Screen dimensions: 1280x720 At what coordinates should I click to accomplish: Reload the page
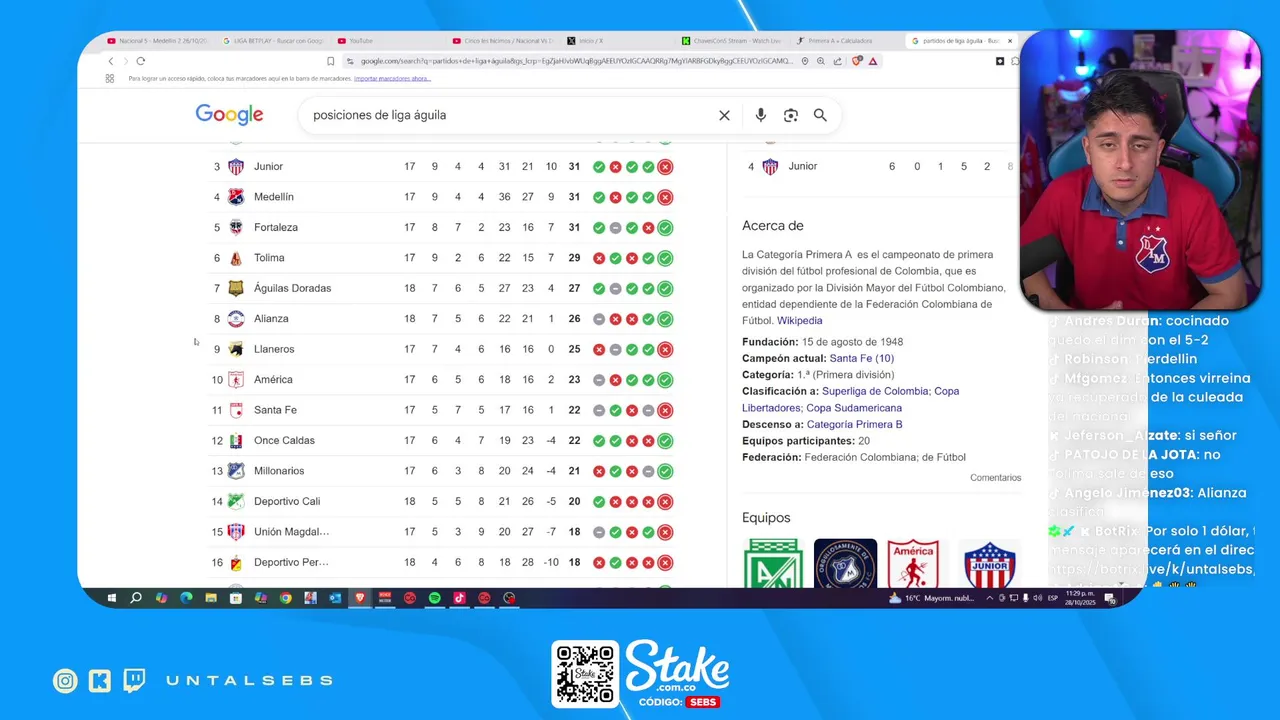(140, 61)
